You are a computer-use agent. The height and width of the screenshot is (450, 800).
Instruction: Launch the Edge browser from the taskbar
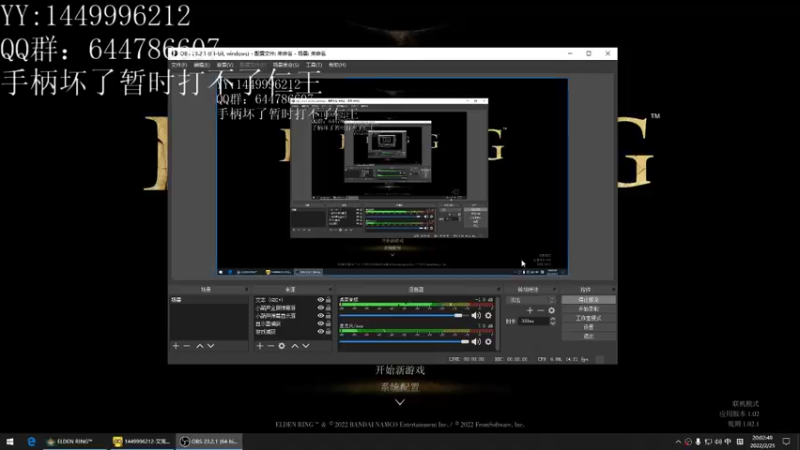31,441
